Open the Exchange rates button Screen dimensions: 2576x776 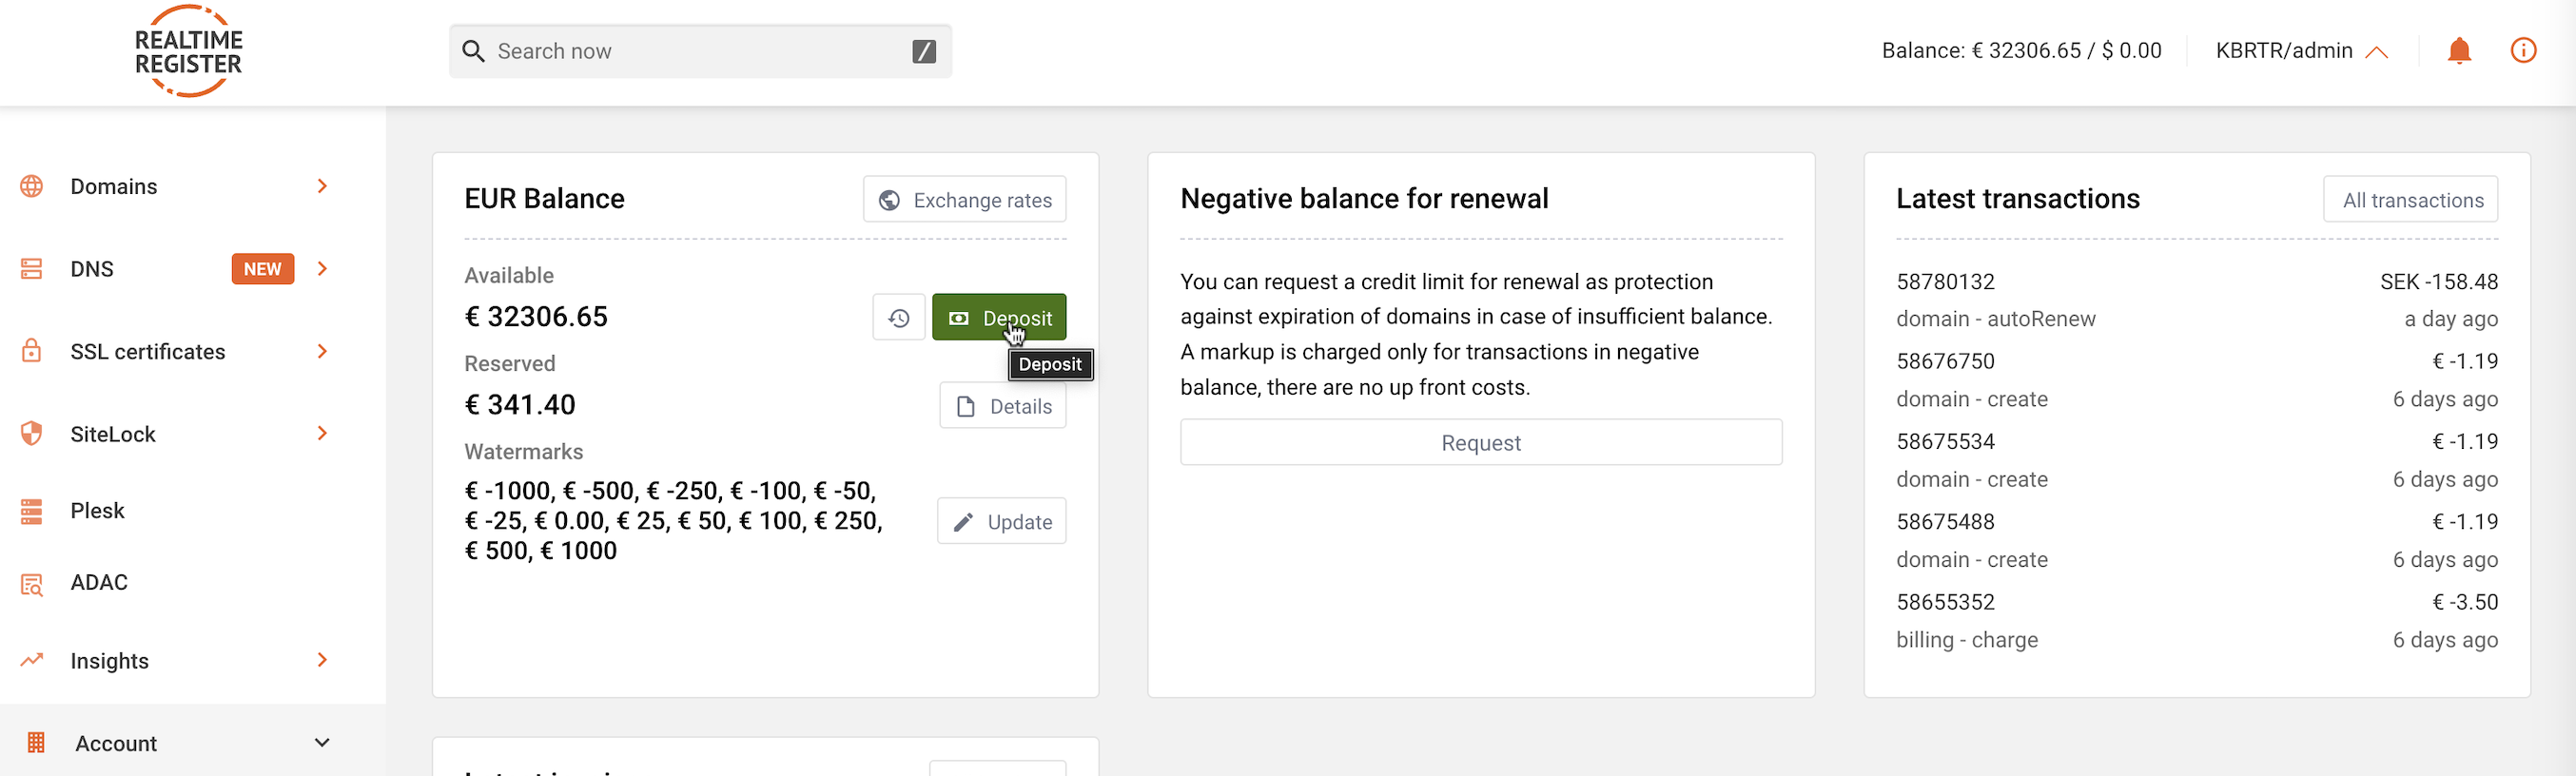click(x=964, y=200)
